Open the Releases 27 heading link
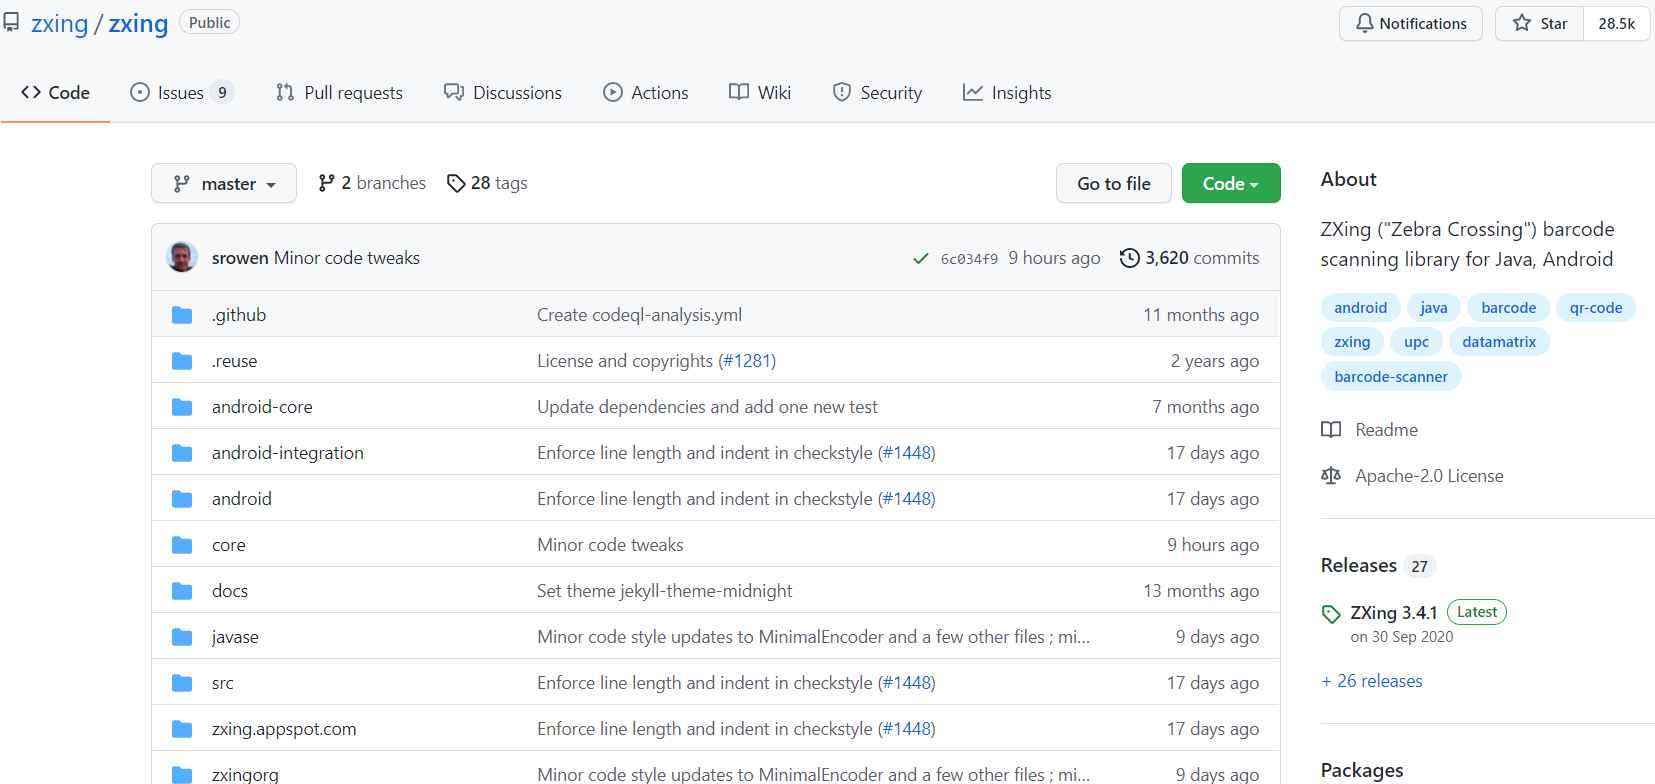This screenshot has height=784, width=1655. [x=1378, y=566]
